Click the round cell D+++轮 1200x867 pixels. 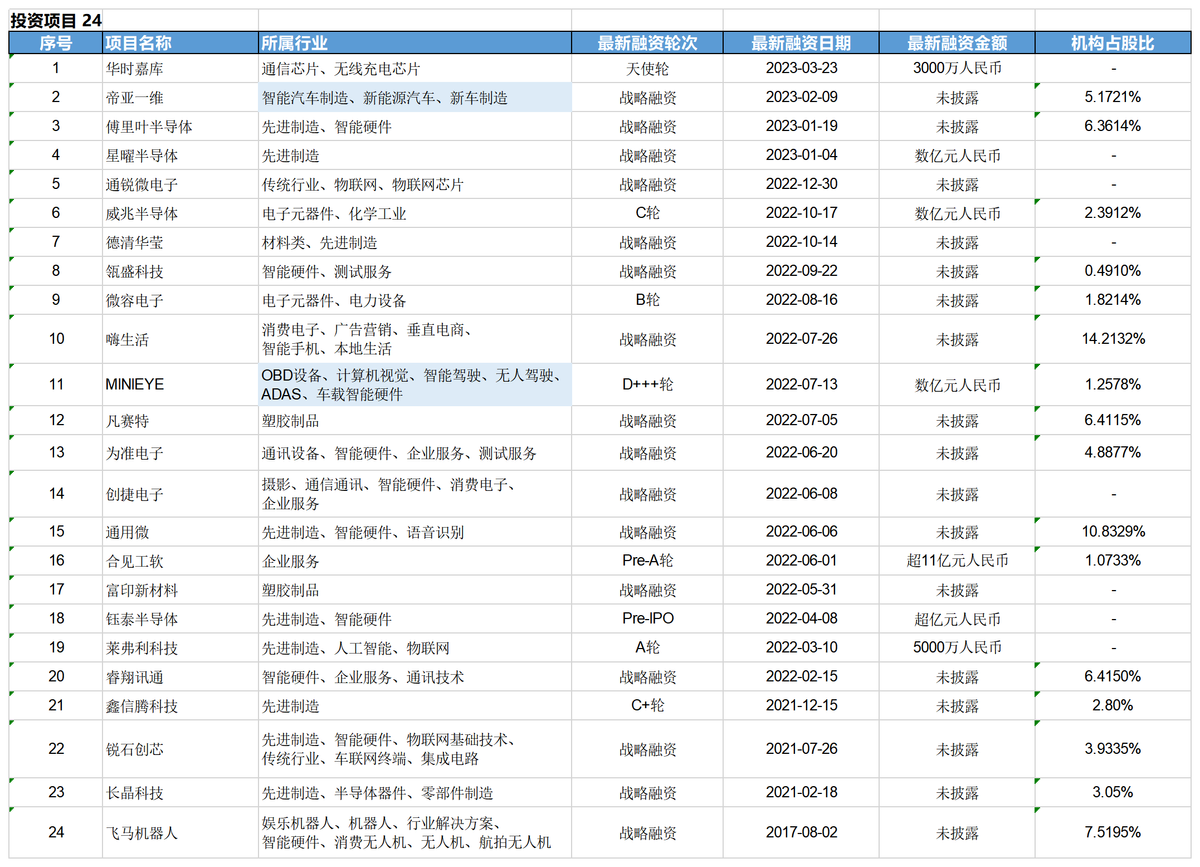click(647, 385)
